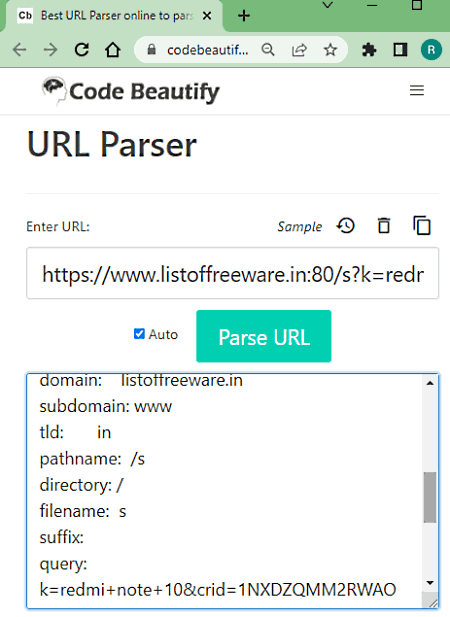The image size is (450, 617).
Task: Clear the URL with the trash icon
Action: (x=384, y=226)
